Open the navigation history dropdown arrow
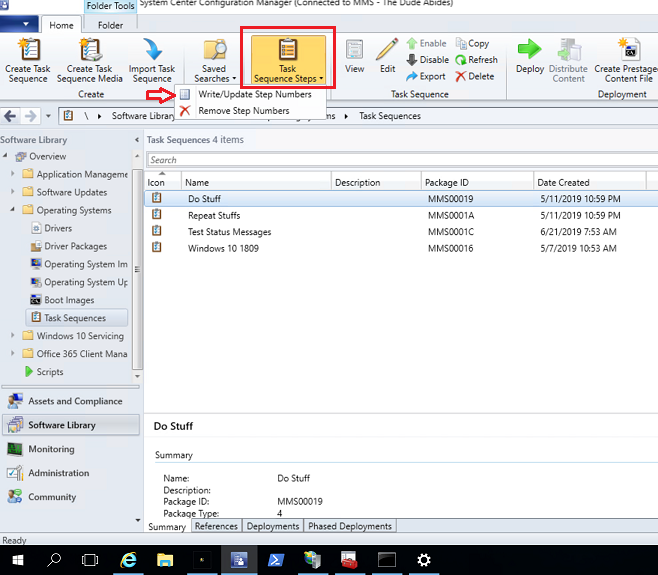658x575 pixels. pos(48,116)
